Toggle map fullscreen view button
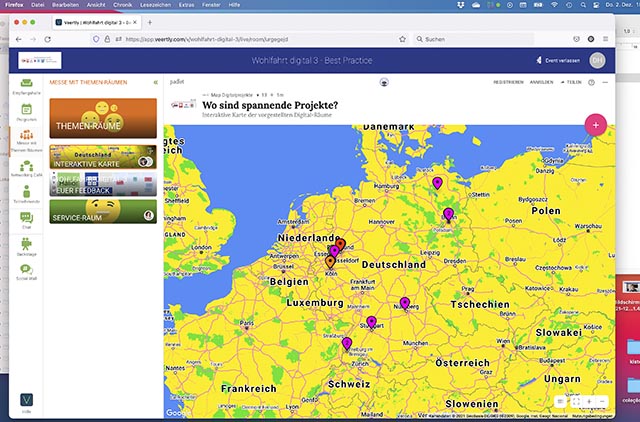Viewport: 640px width, 422px height. point(576,402)
